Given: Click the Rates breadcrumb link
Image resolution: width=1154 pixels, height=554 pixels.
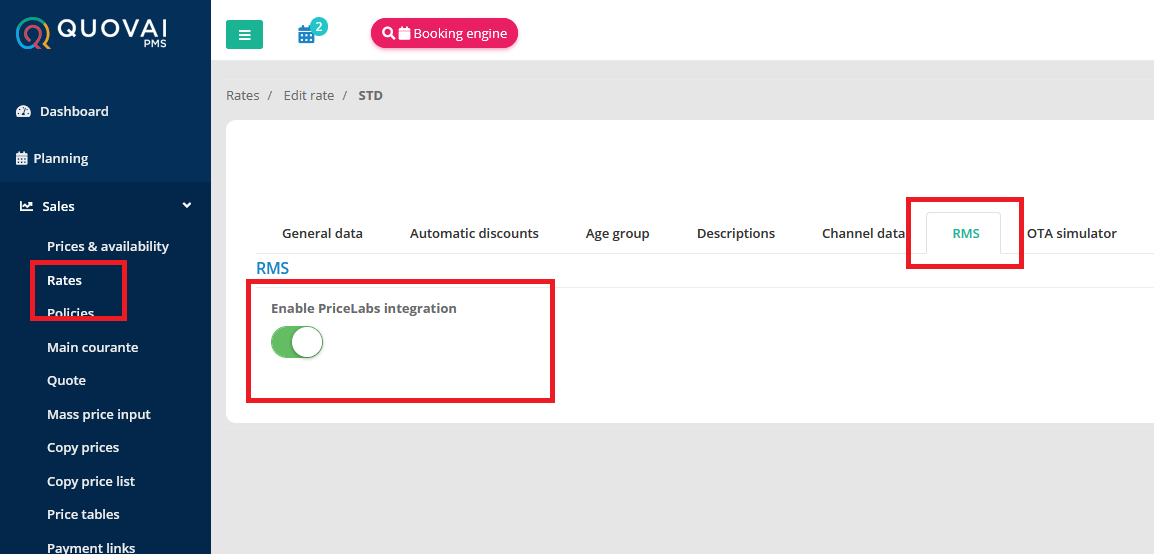Looking at the screenshot, I should pyautogui.click(x=242, y=95).
